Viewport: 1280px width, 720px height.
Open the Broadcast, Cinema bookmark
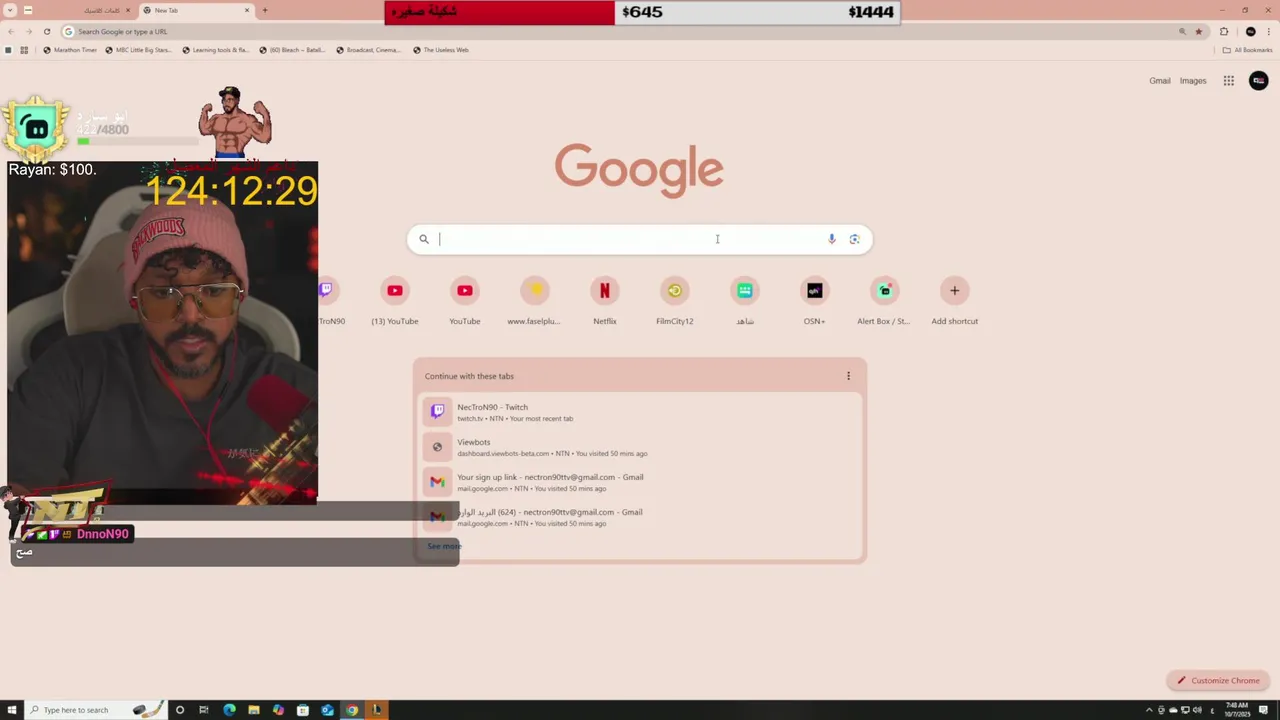tap(369, 50)
